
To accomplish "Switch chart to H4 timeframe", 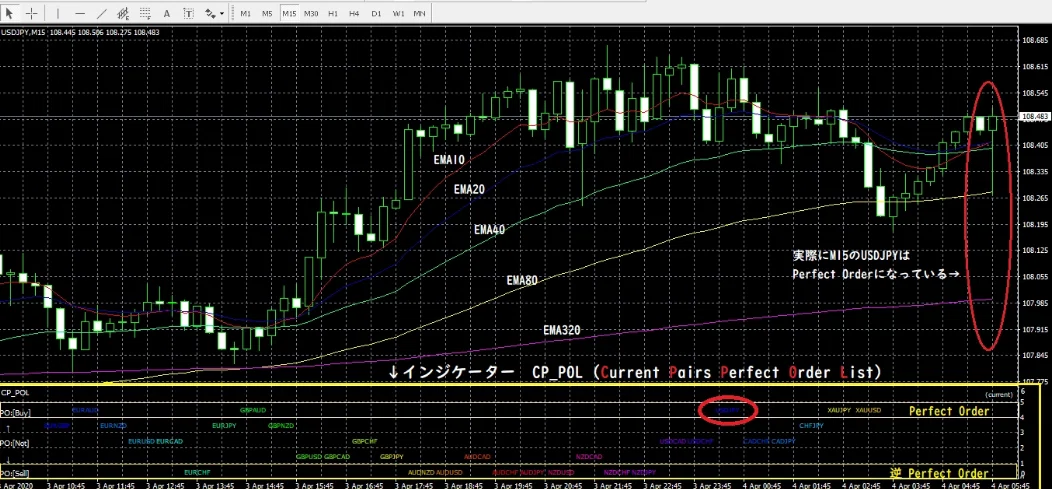I will (355, 13).
